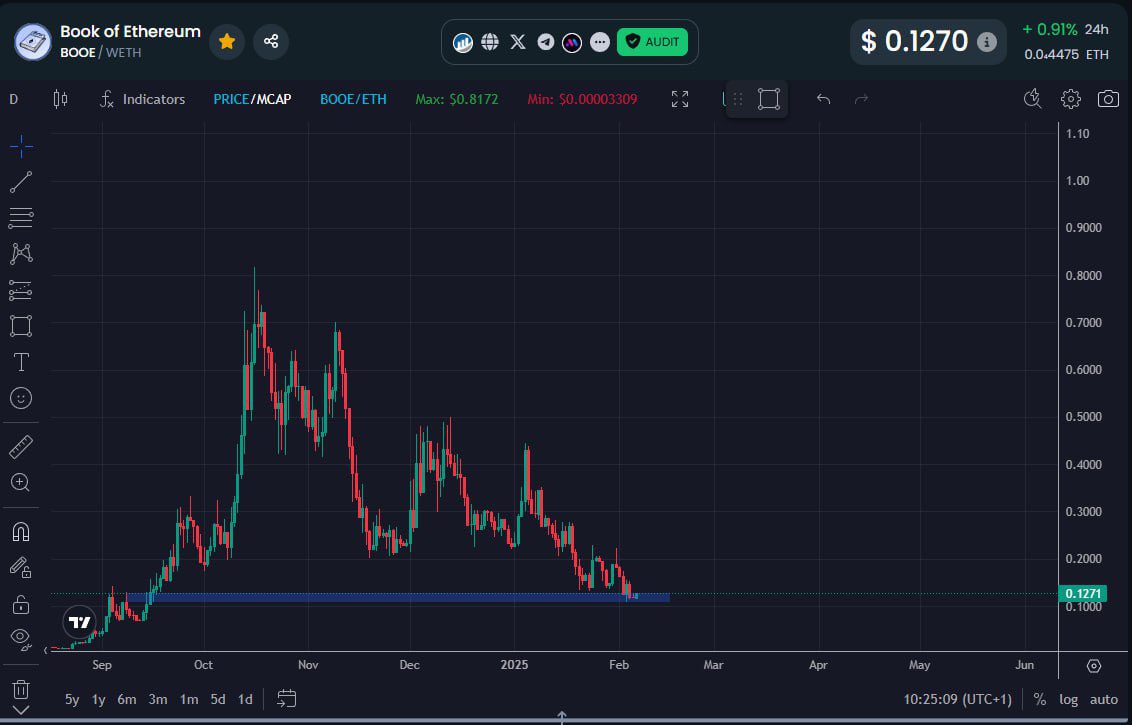Select the XABCD pattern tool
The width and height of the screenshot is (1132, 725).
(x=21, y=253)
